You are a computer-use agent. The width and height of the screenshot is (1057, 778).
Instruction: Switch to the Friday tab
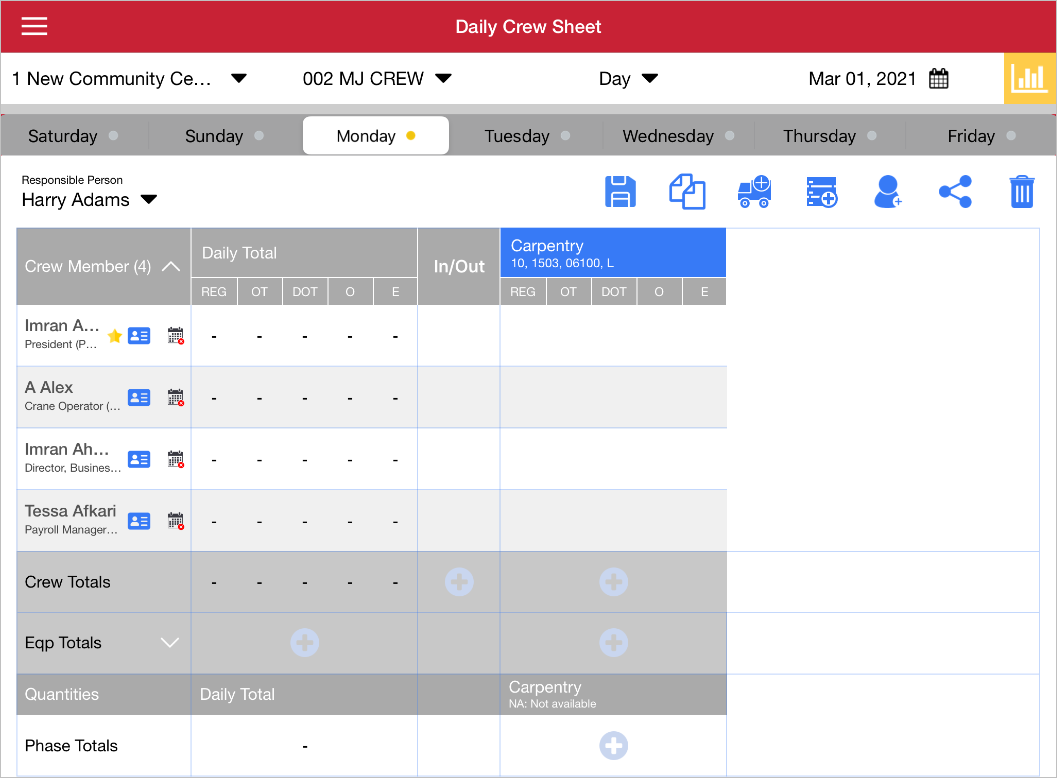[x=981, y=136]
